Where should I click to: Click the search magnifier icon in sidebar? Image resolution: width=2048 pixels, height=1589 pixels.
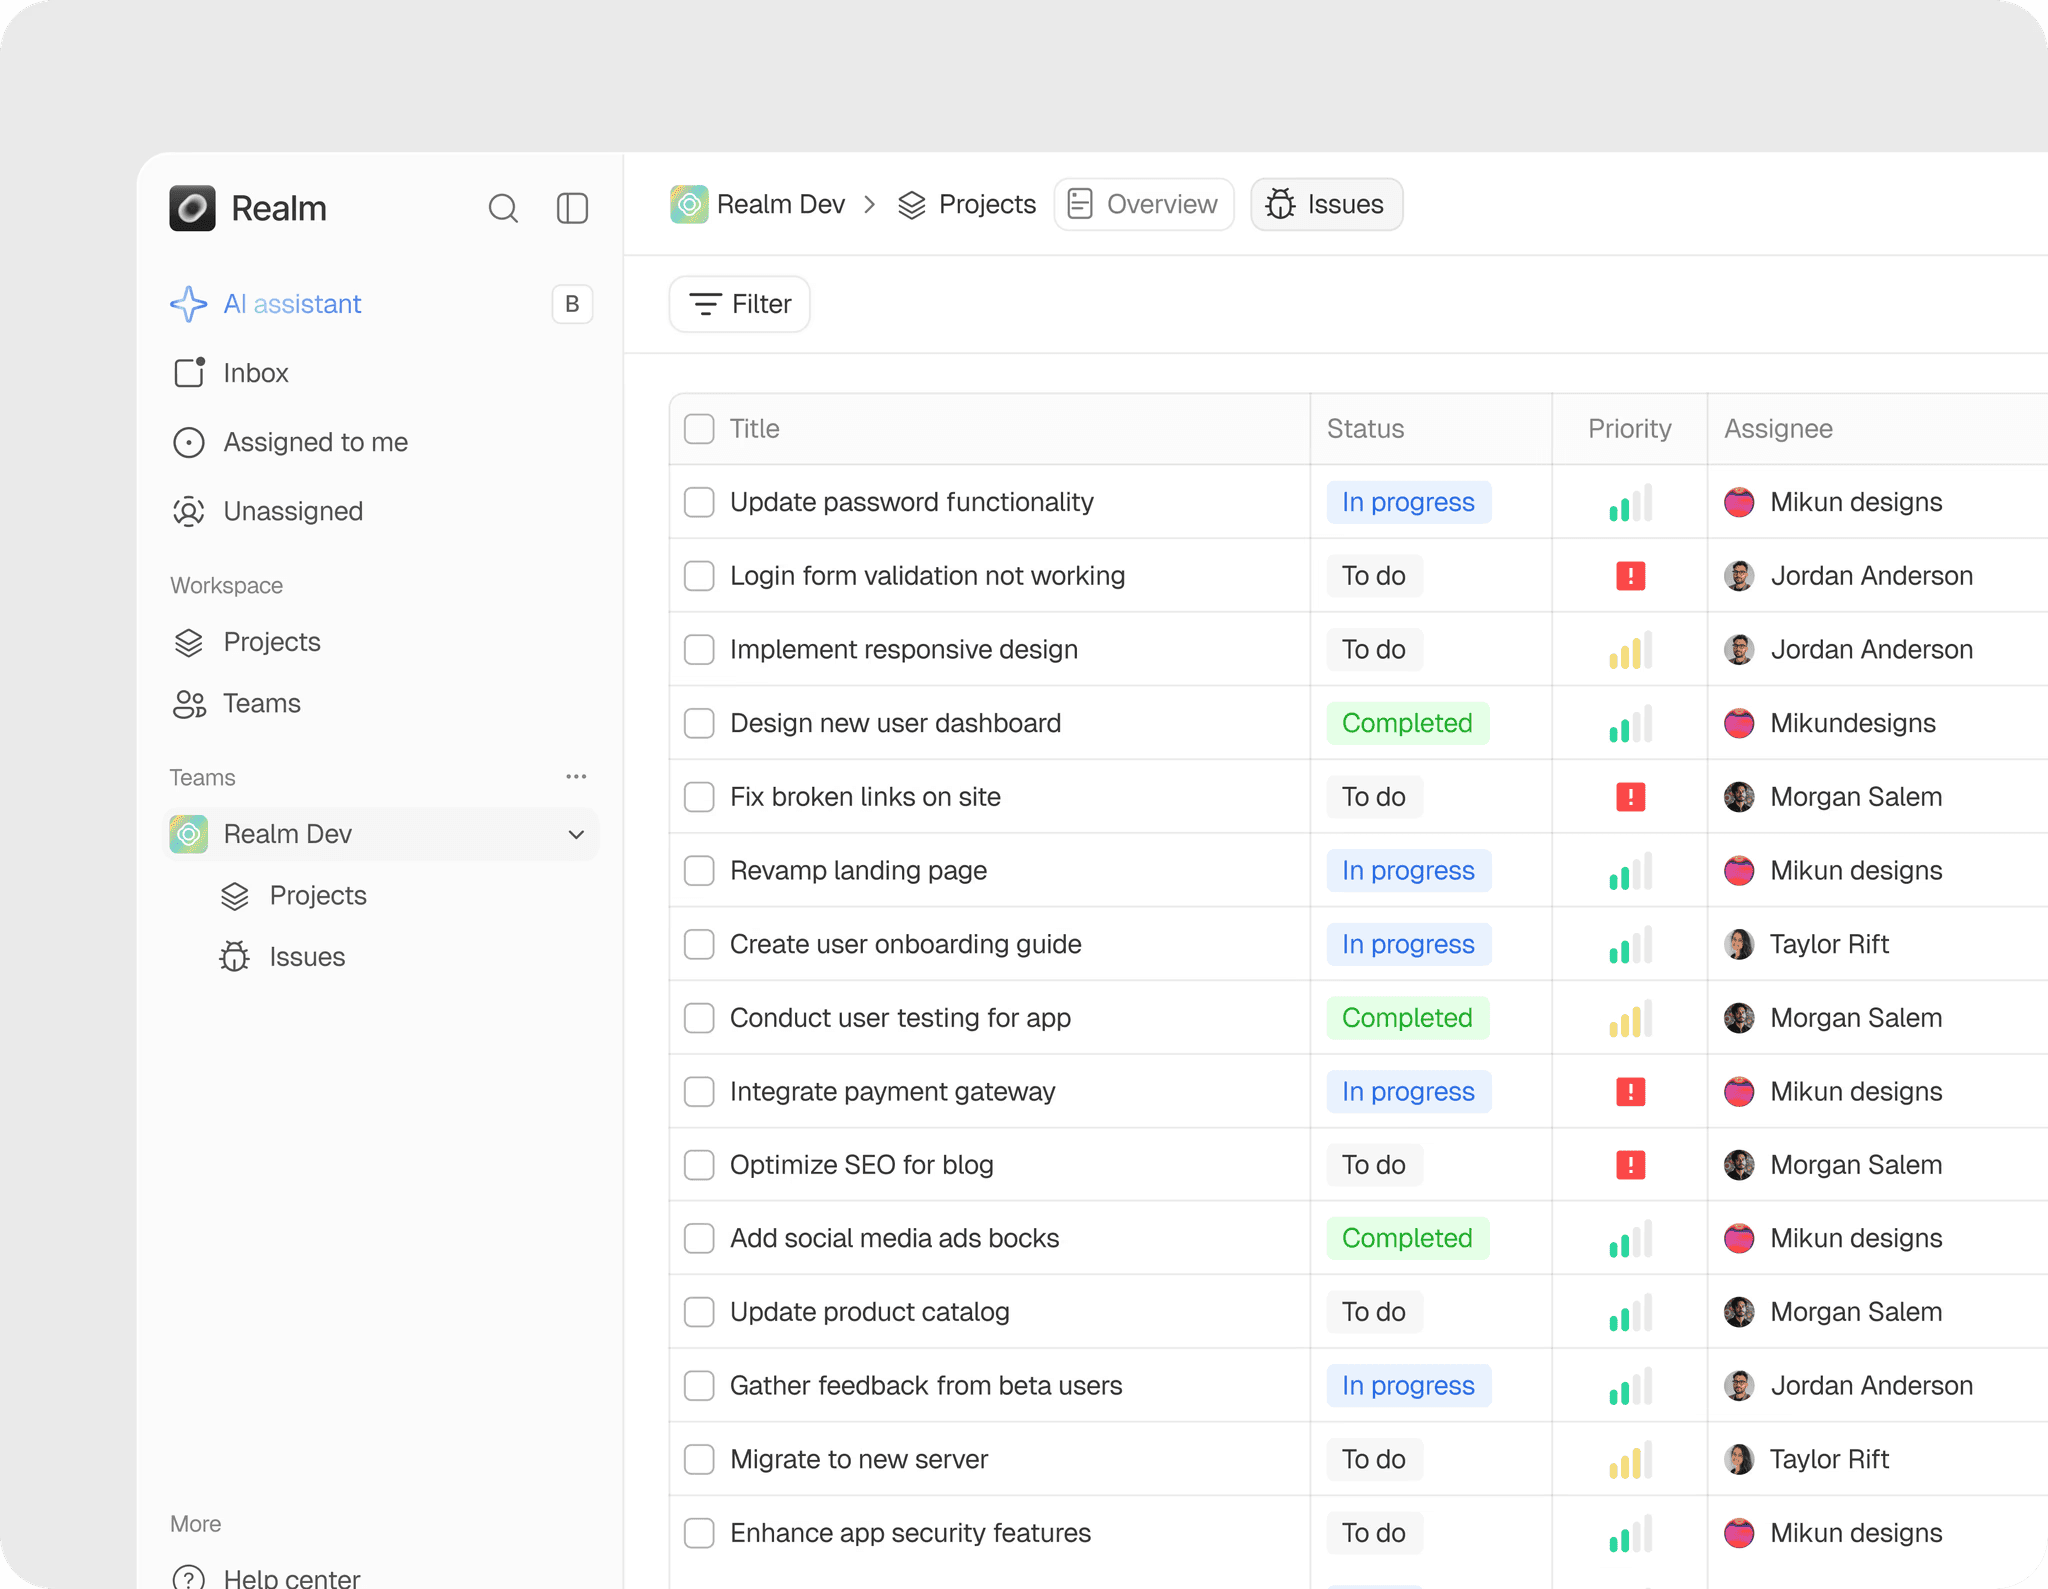pyautogui.click(x=503, y=208)
